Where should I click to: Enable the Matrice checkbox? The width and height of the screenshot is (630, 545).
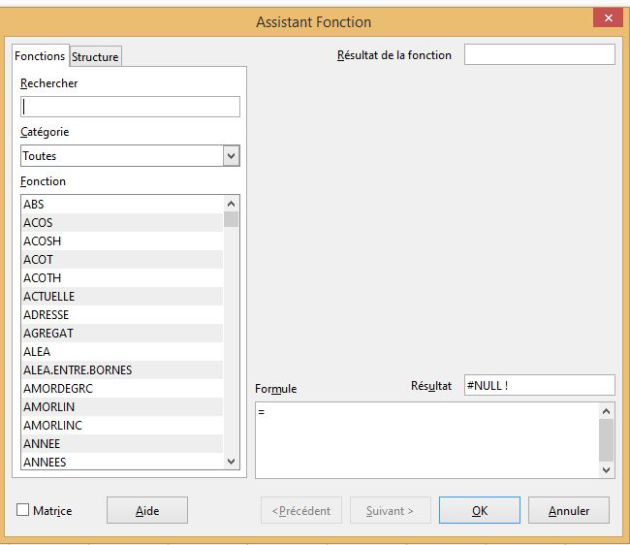tap(23, 510)
